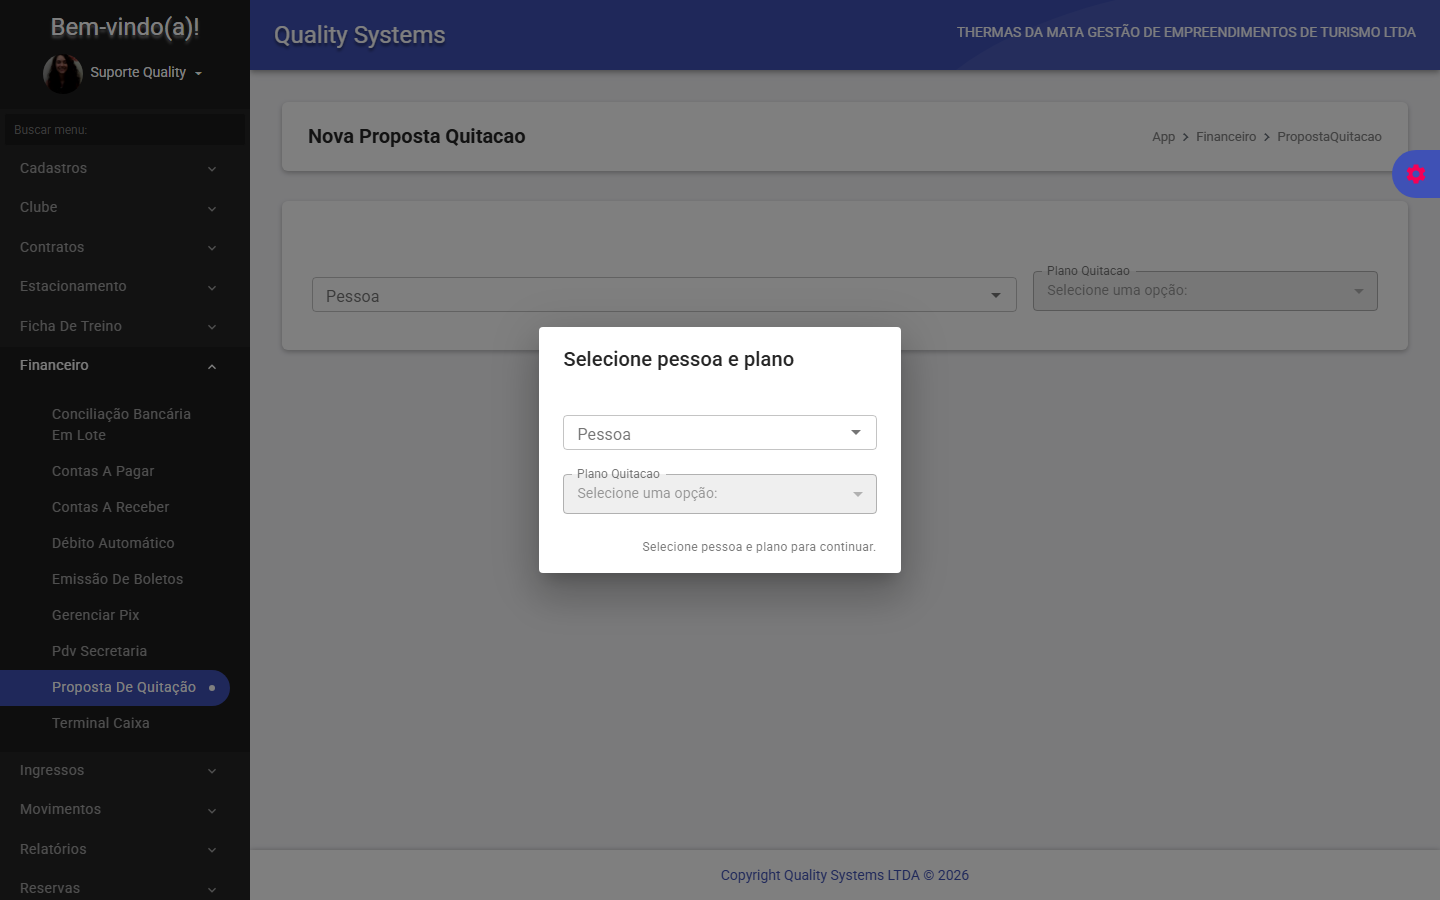Click the pink settings gear icon
Image resolution: width=1440 pixels, height=900 pixels.
coord(1415,174)
